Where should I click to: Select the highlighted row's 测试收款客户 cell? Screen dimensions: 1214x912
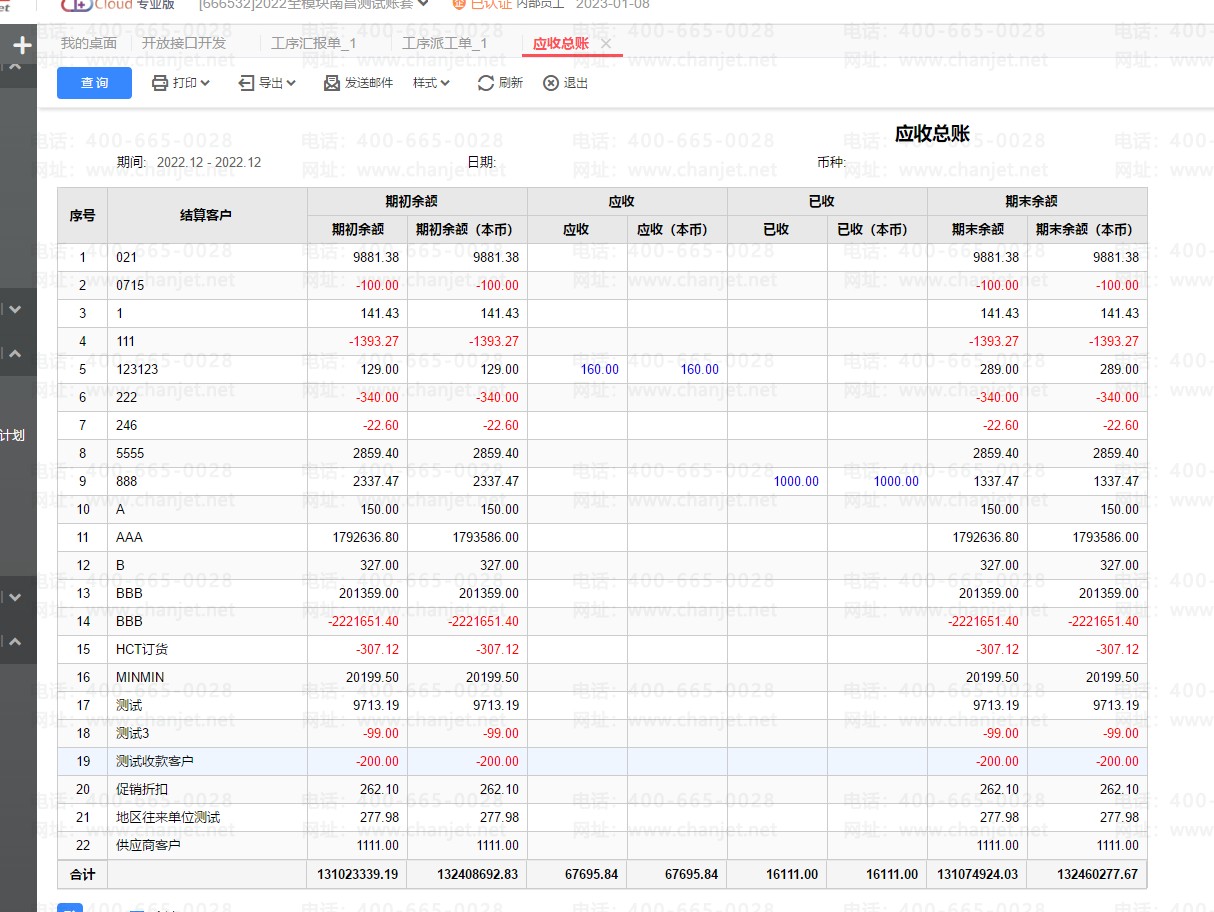(x=207, y=761)
